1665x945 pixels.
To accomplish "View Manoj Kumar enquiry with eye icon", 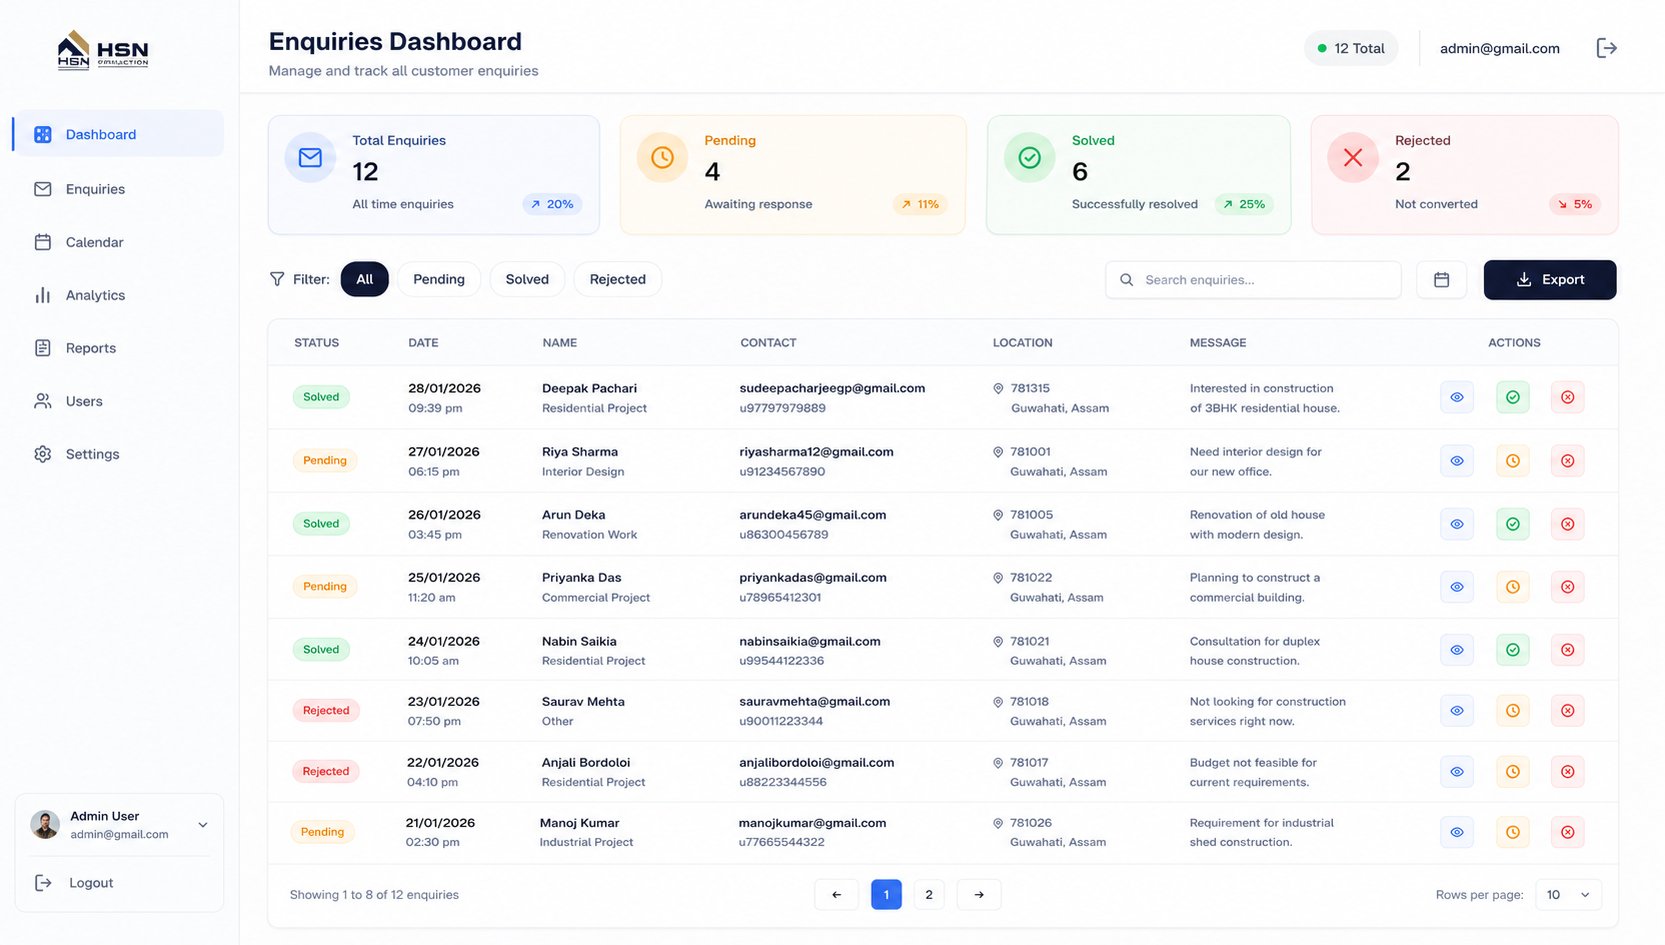I will pyautogui.click(x=1457, y=832).
